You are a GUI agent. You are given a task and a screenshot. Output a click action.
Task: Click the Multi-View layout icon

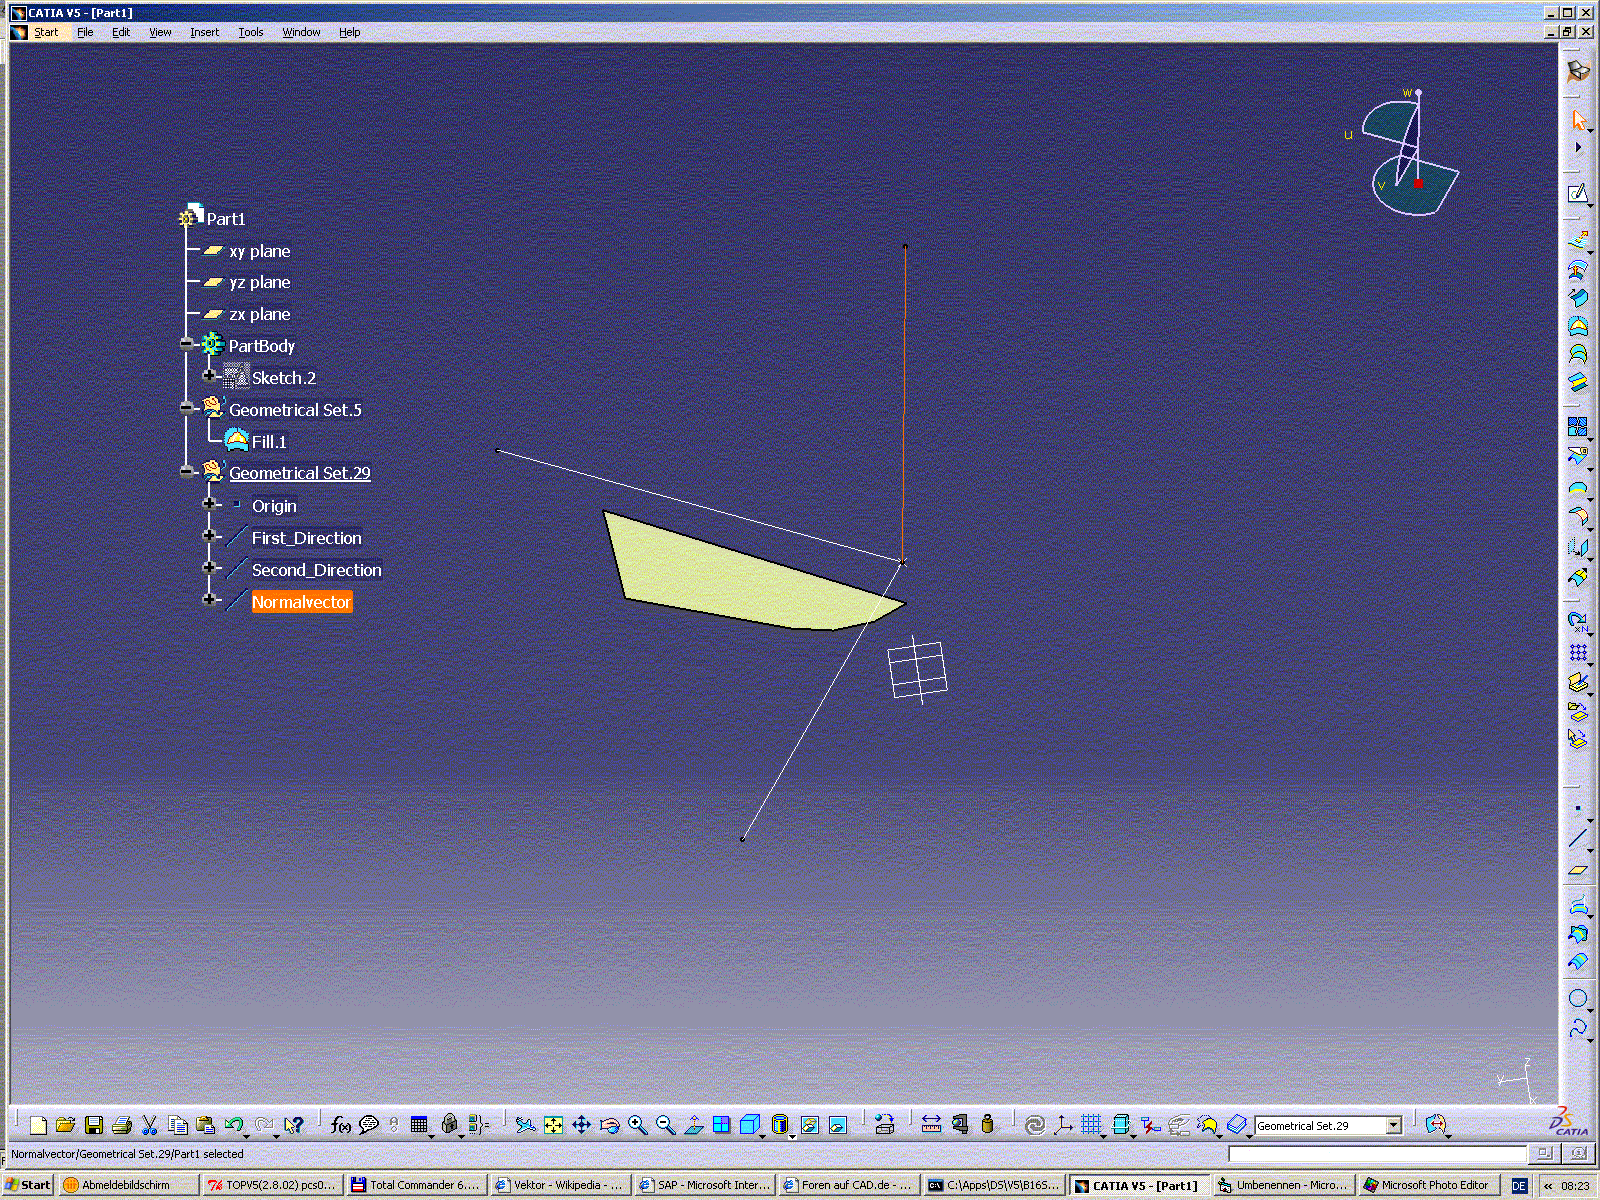click(x=722, y=1125)
